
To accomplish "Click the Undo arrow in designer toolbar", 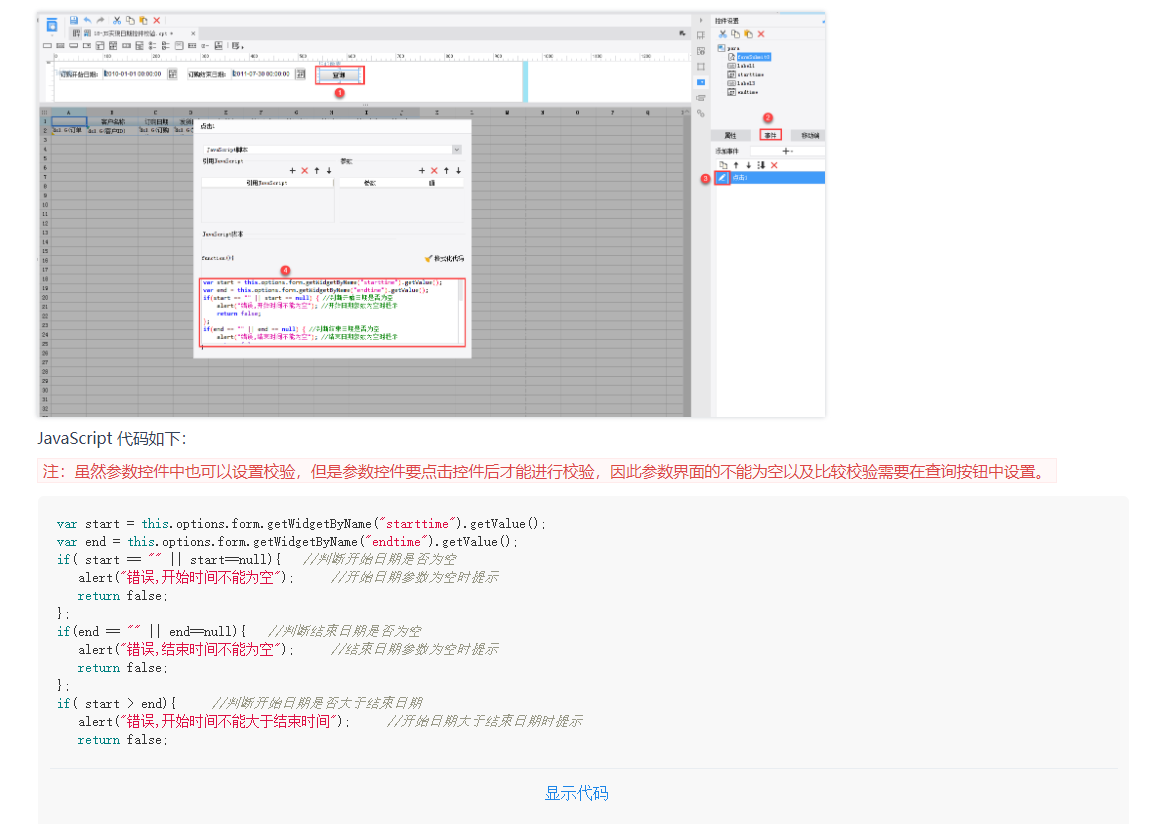I will [87, 21].
